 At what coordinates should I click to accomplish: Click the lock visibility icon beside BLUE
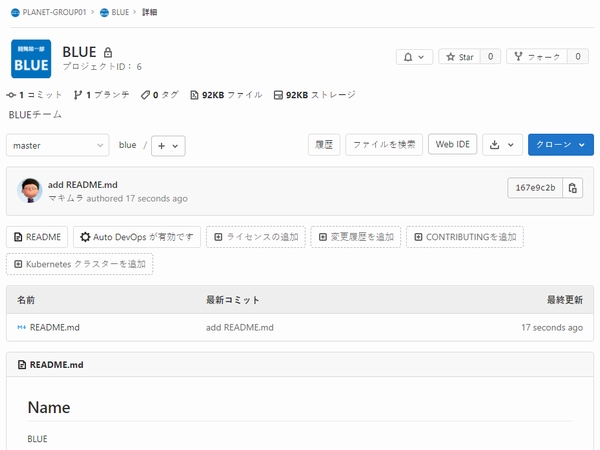click(108, 52)
